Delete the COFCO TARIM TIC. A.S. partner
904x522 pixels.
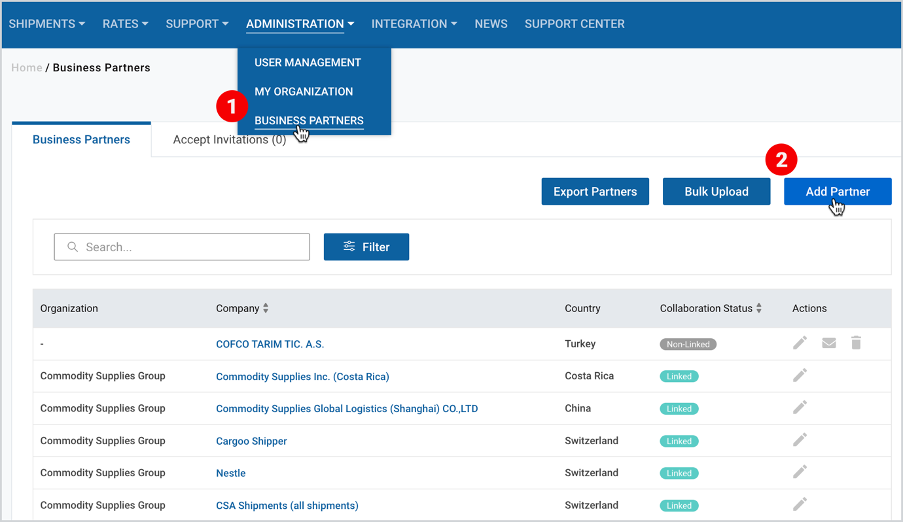click(x=856, y=343)
